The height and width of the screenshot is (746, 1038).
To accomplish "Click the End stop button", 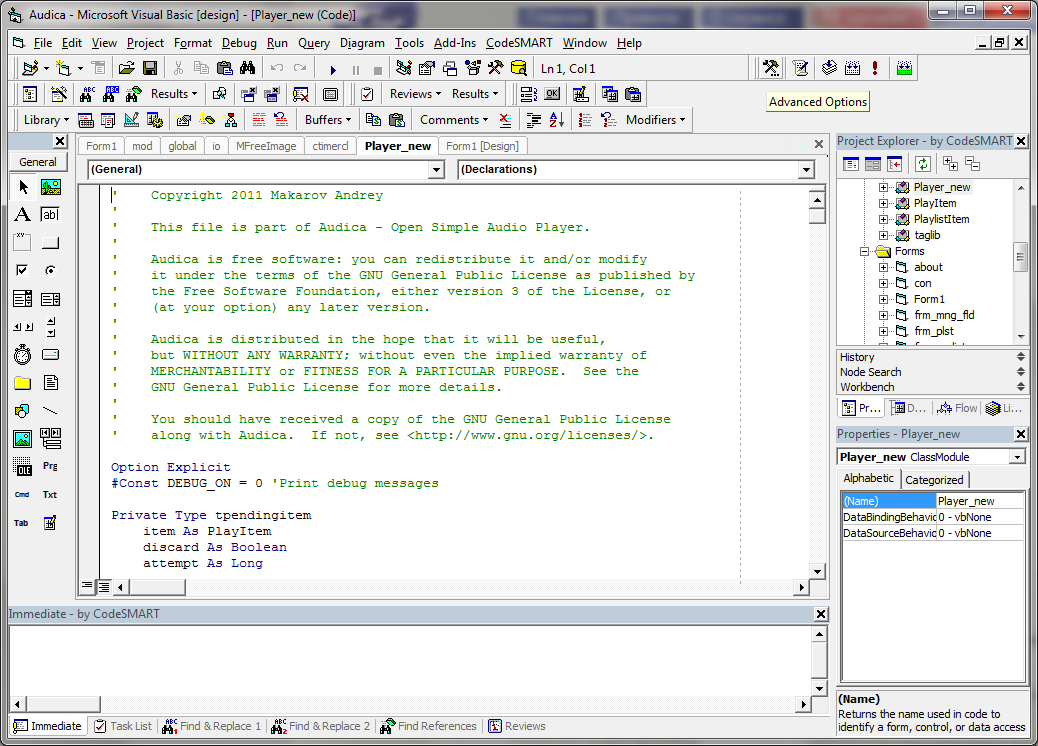I will point(378,70).
